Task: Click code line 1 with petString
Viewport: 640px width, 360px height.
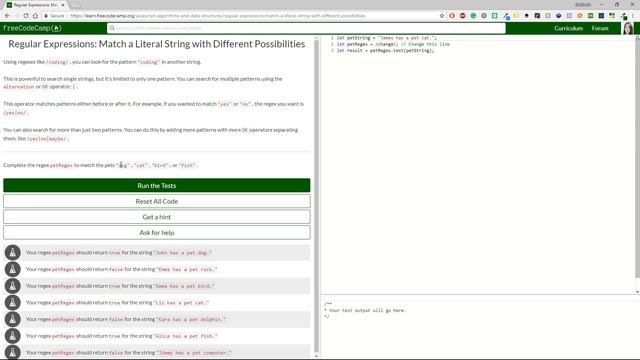Action: coord(387,38)
